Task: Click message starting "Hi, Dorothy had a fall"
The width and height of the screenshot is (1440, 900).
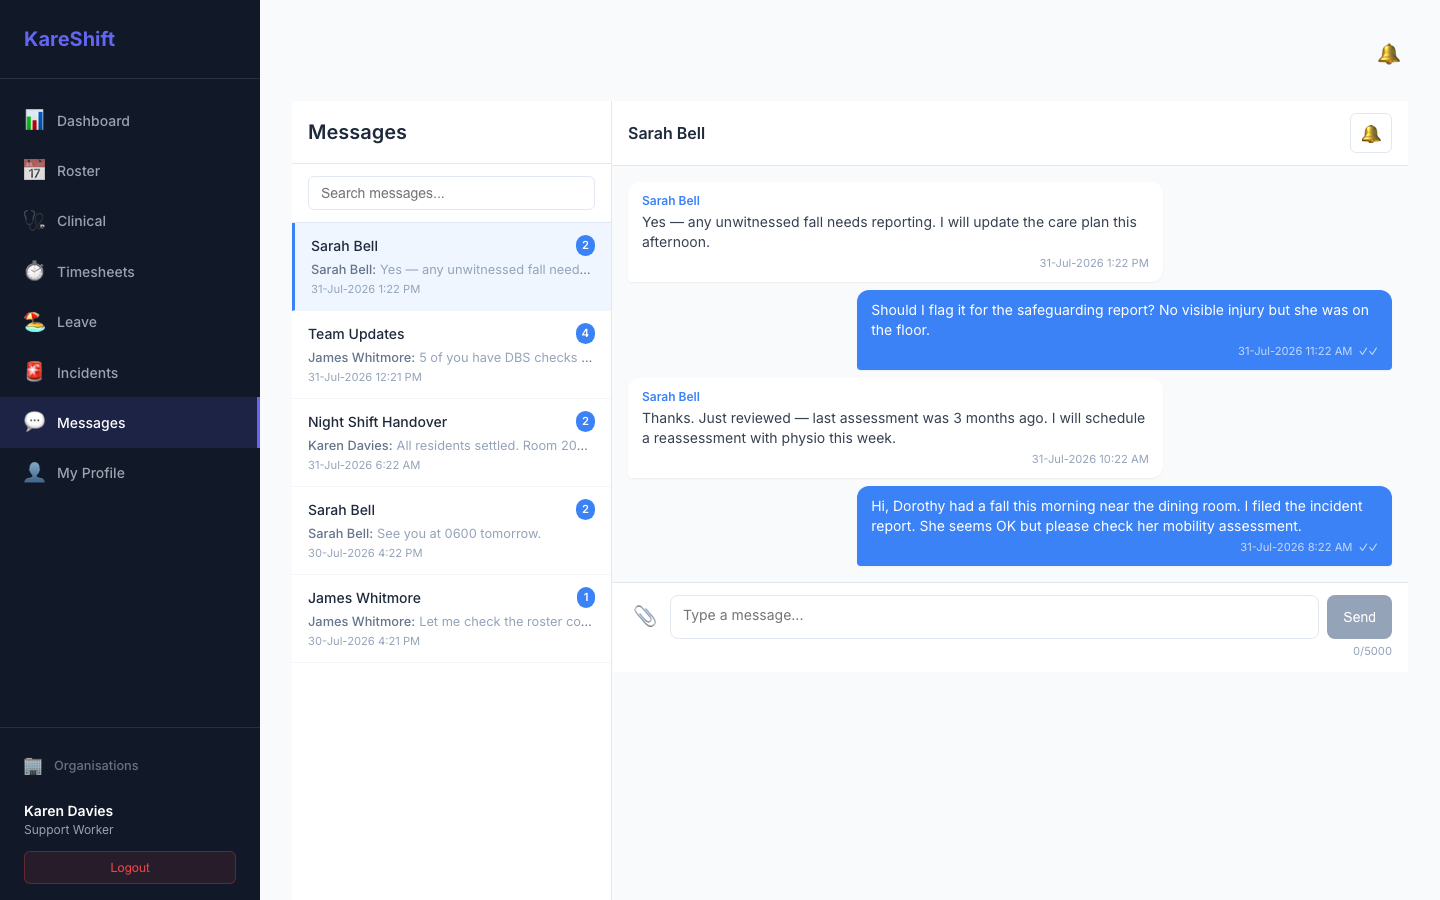Action: 1124,526
